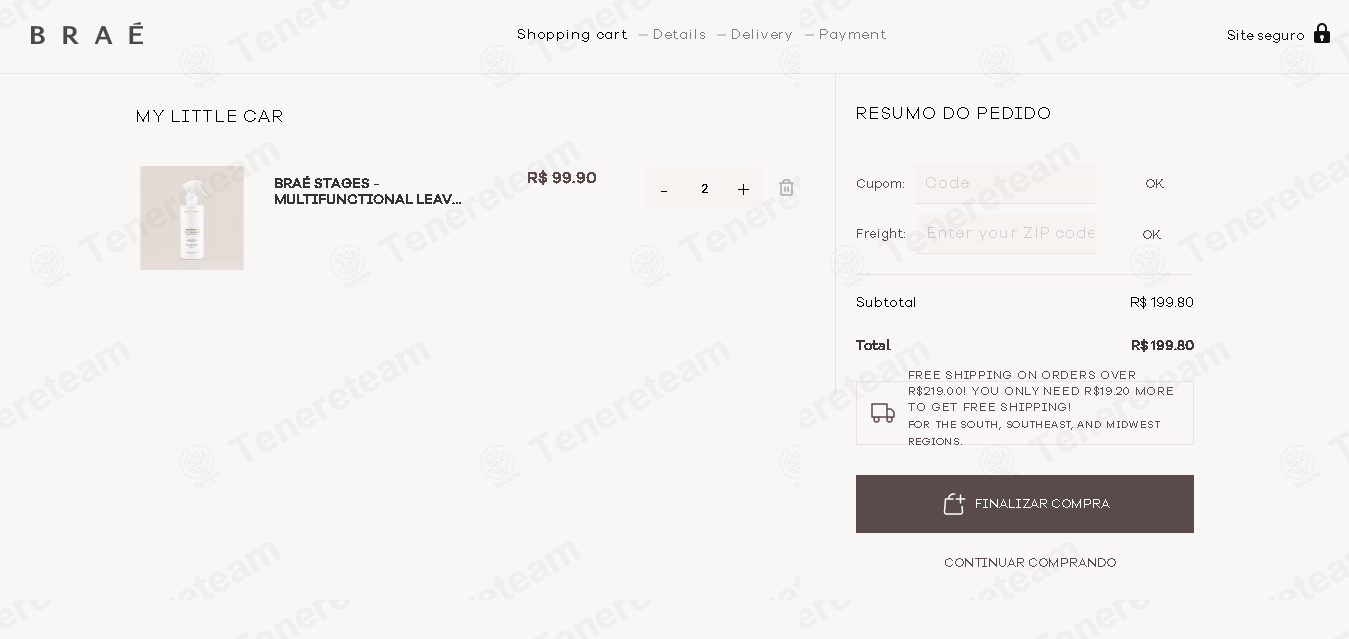Click the delivery truck icon
The width and height of the screenshot is (1349, 639).
click(x=883, y=413)
